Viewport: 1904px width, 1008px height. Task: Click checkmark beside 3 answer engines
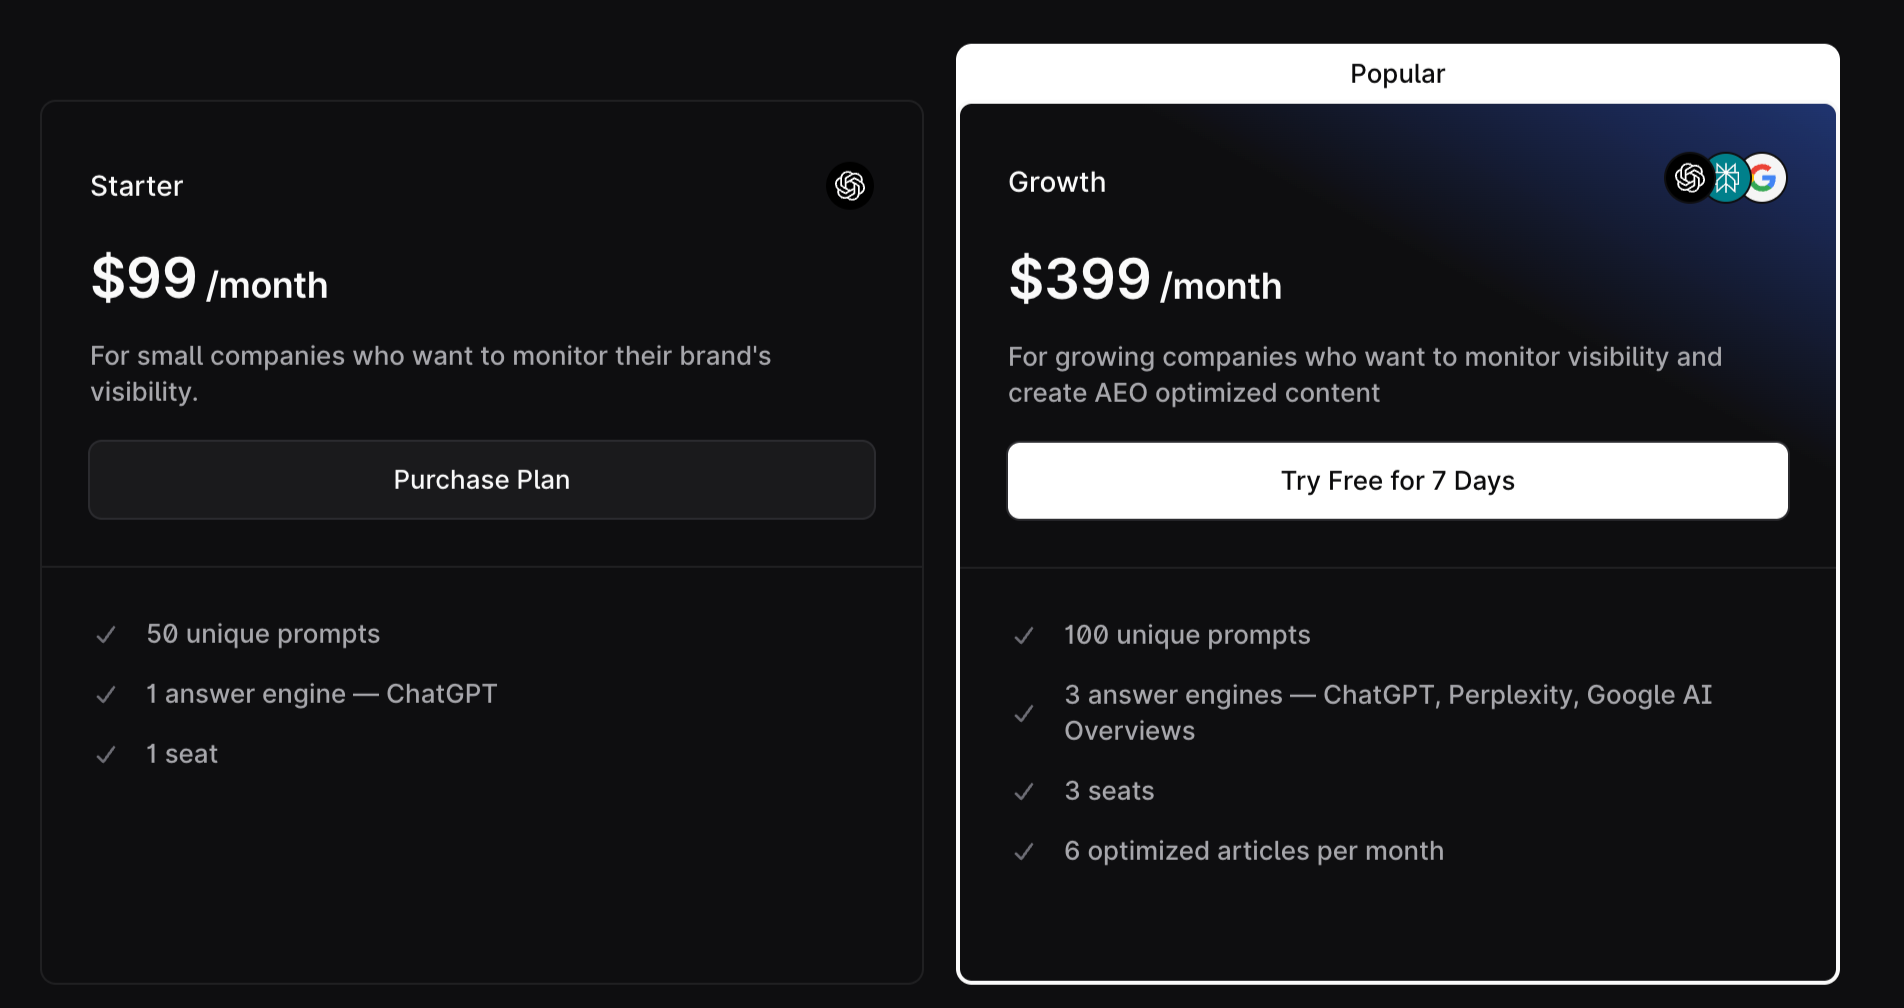tap(1024, 714)
